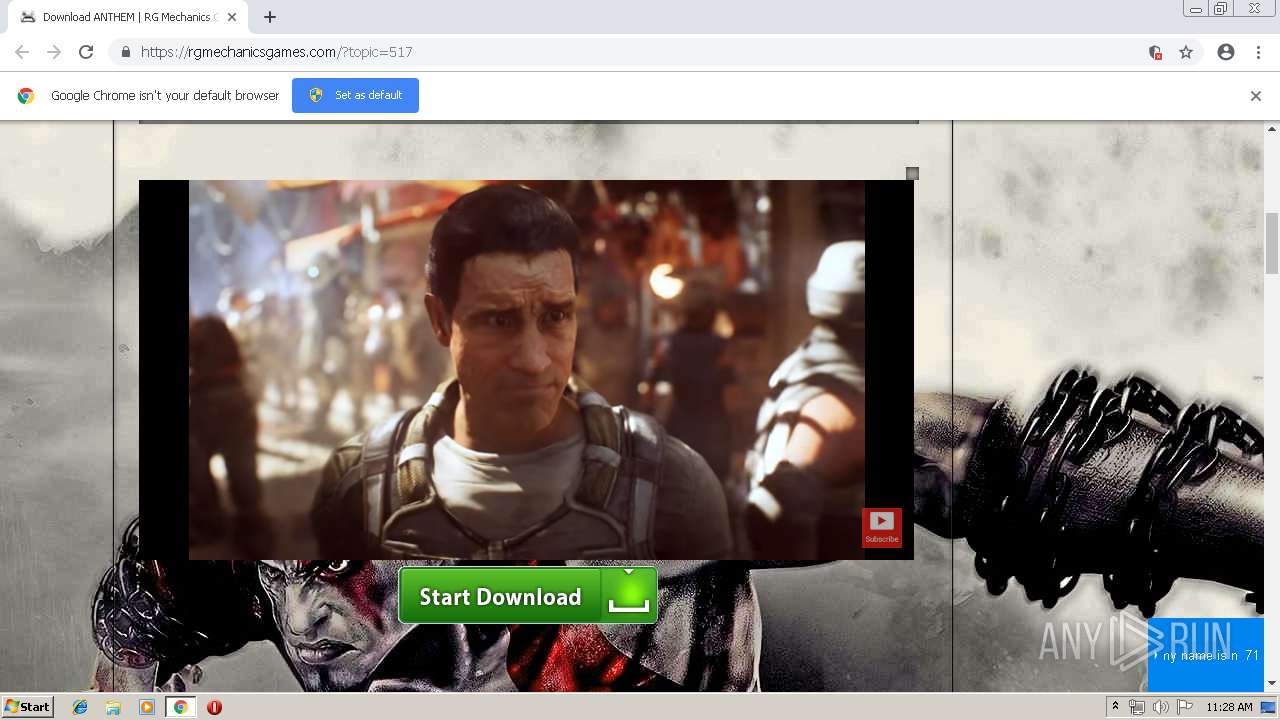Click Set as default button
Screen dimensions: 1280x720
[x=355, y=95]
